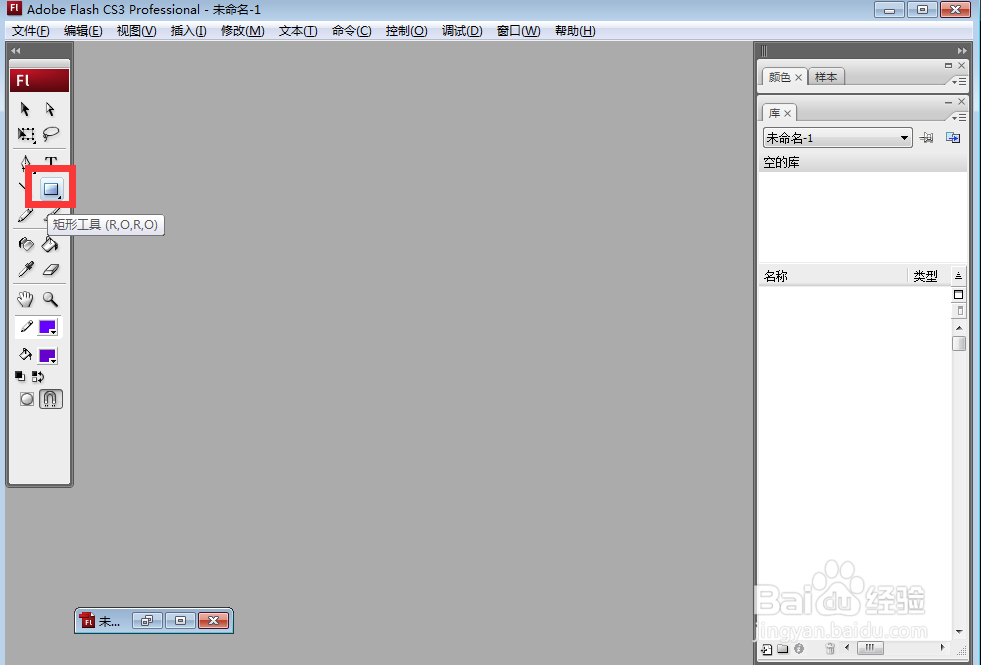Open the color panel options menu
Viewport: 981px width, 665px height.
click(959, 81)
